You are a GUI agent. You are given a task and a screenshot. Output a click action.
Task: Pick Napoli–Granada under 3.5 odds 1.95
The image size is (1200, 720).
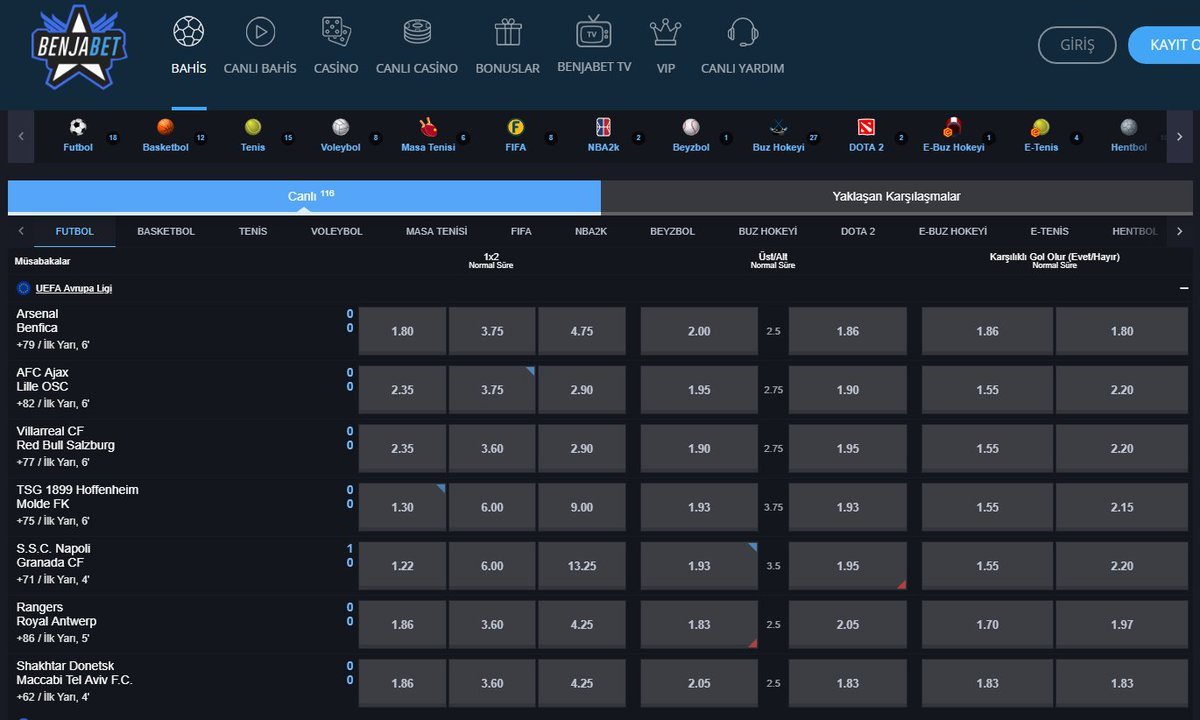pyautogui.click(x=848, y=566)
